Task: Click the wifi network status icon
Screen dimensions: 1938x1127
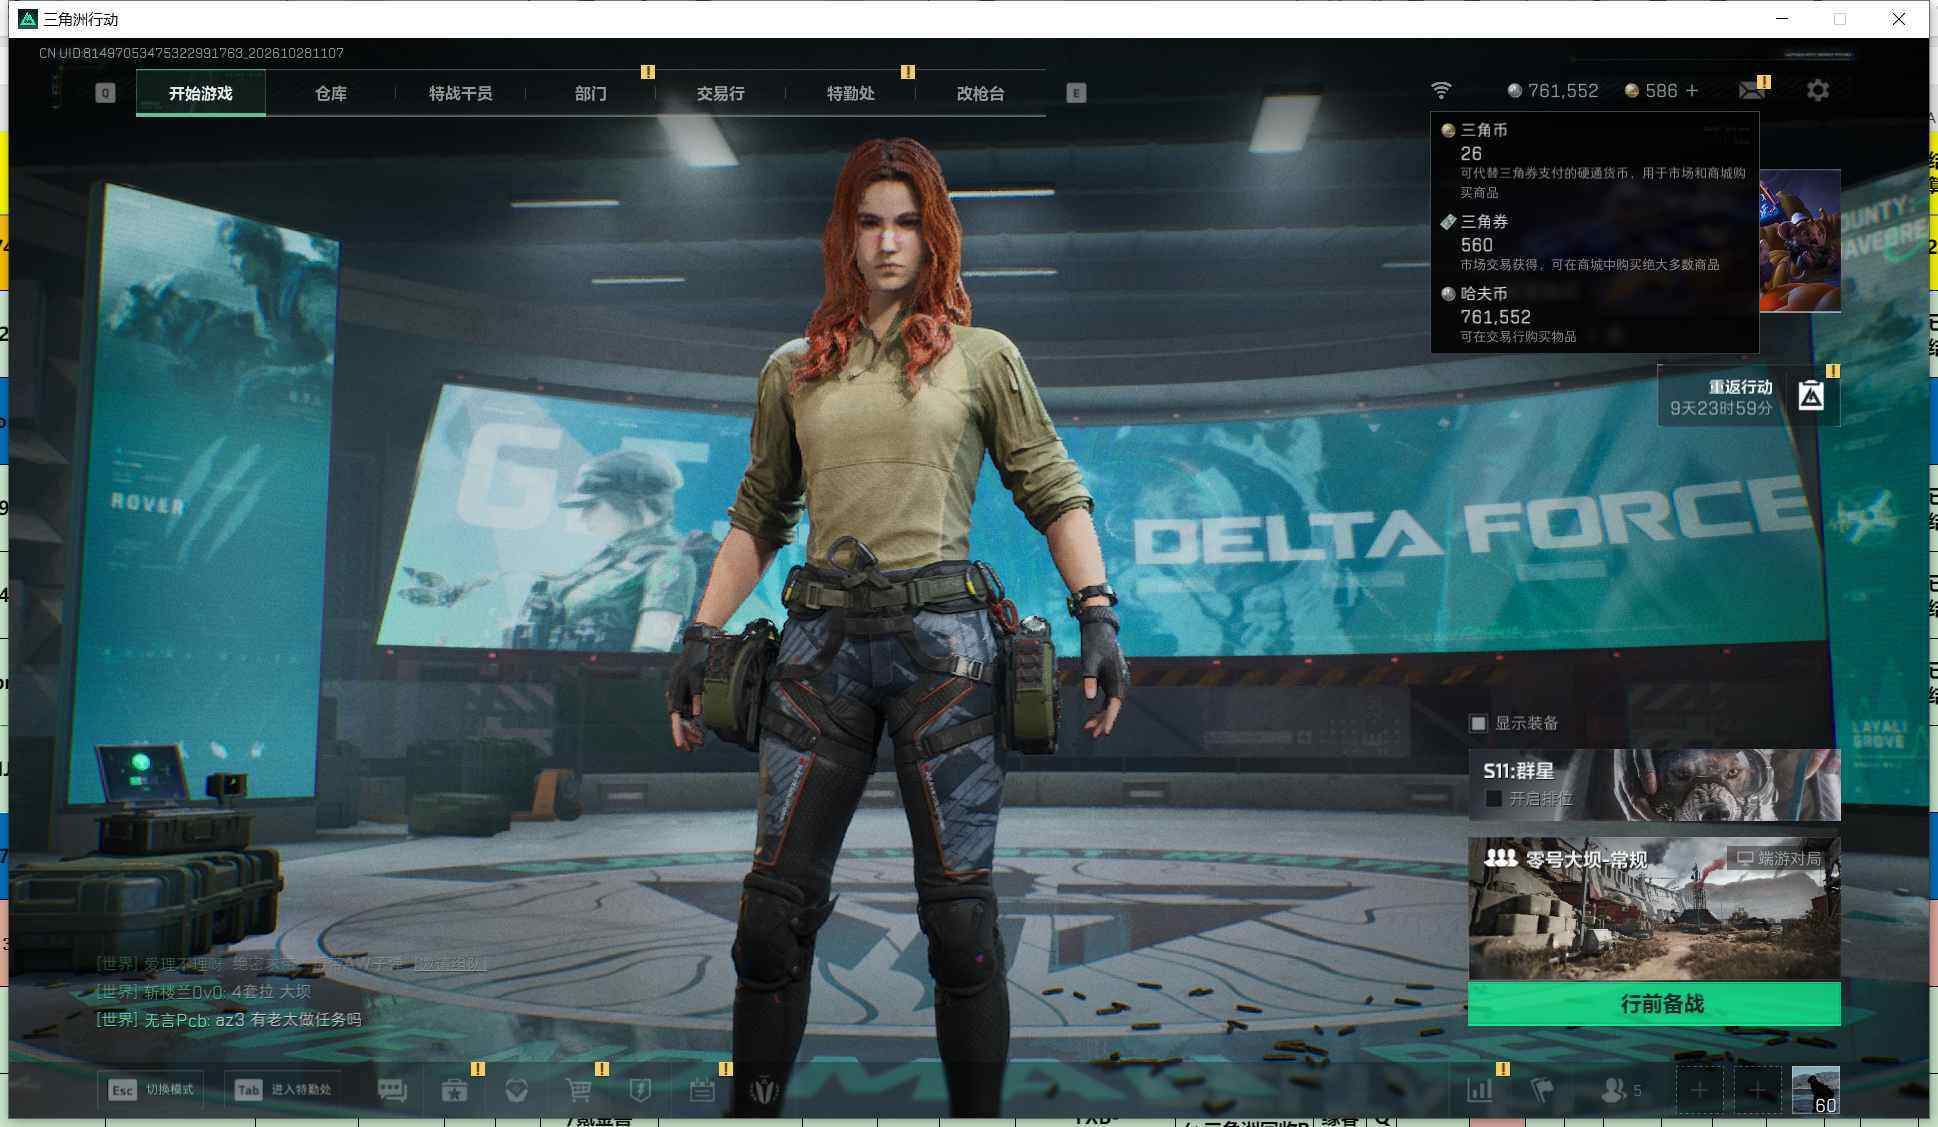Action: (1441, 90)
